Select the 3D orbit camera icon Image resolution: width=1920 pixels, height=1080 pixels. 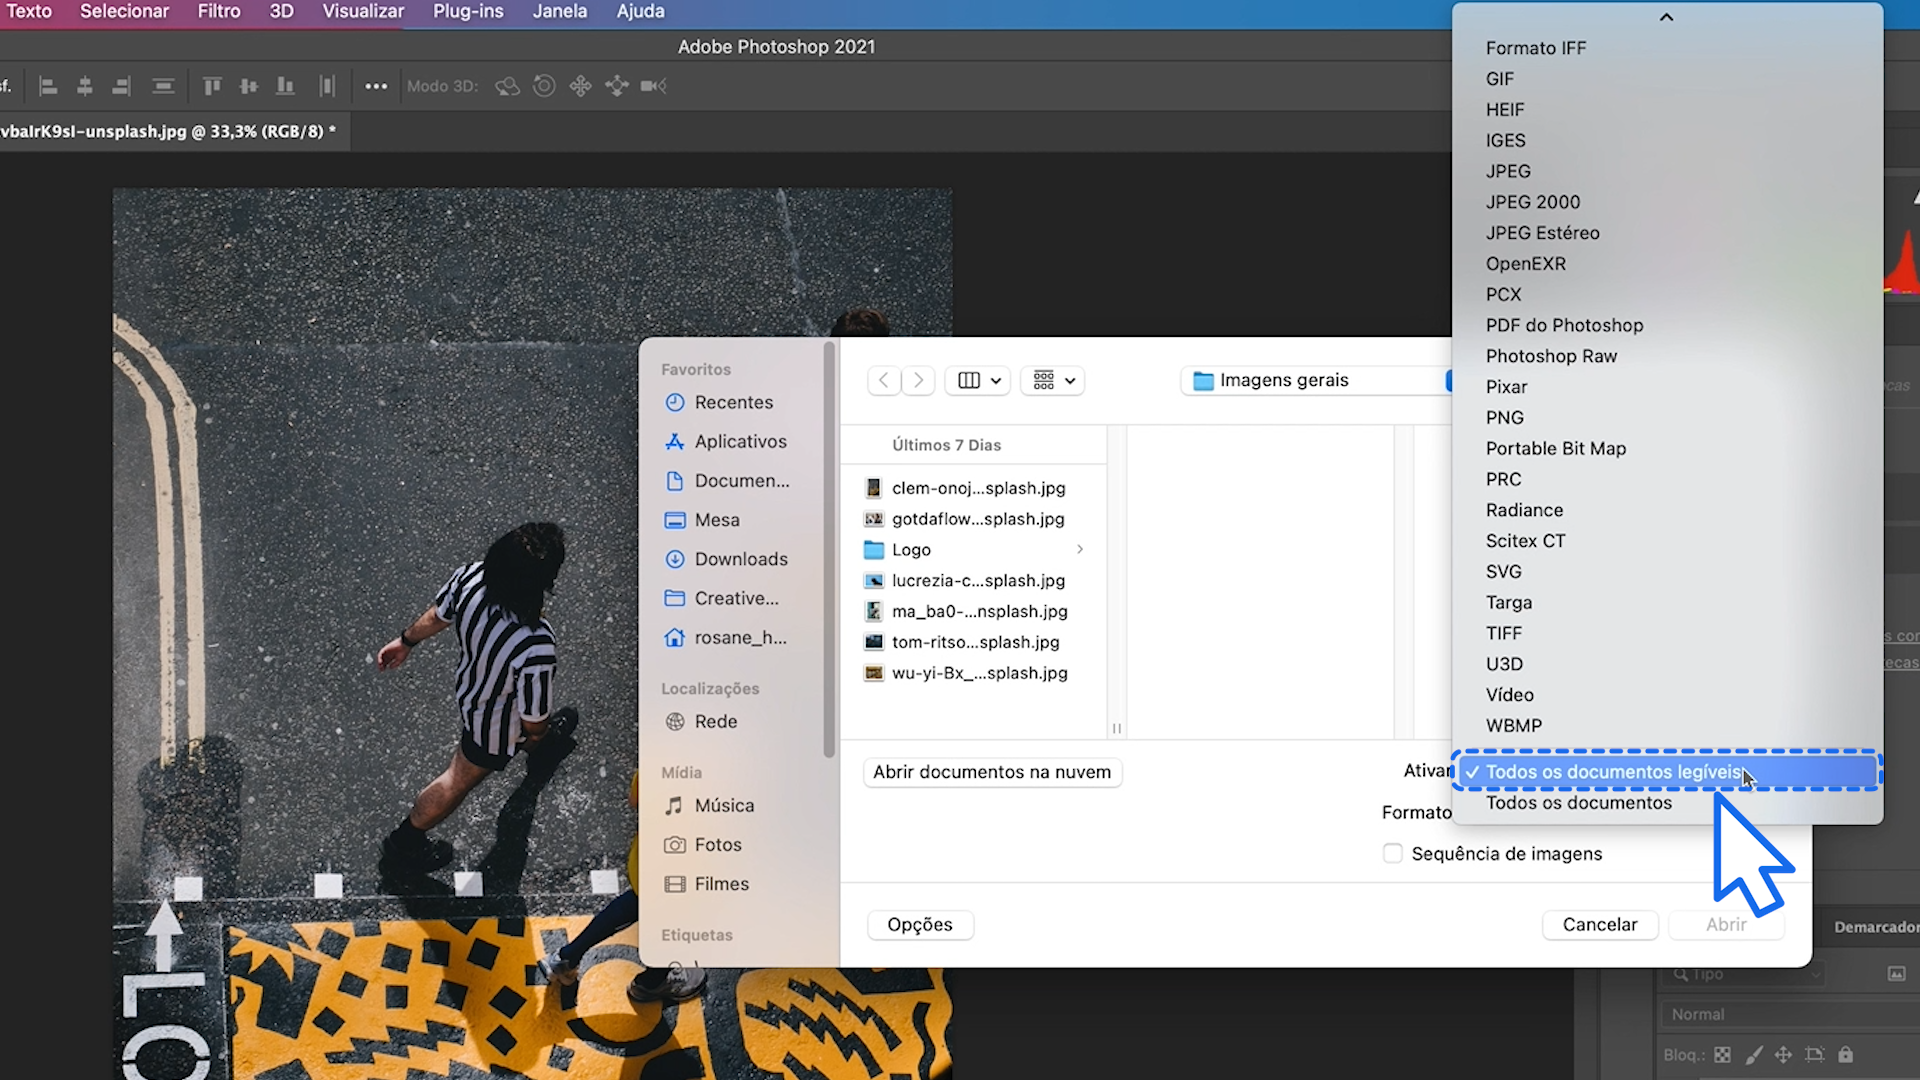[508, 86]
